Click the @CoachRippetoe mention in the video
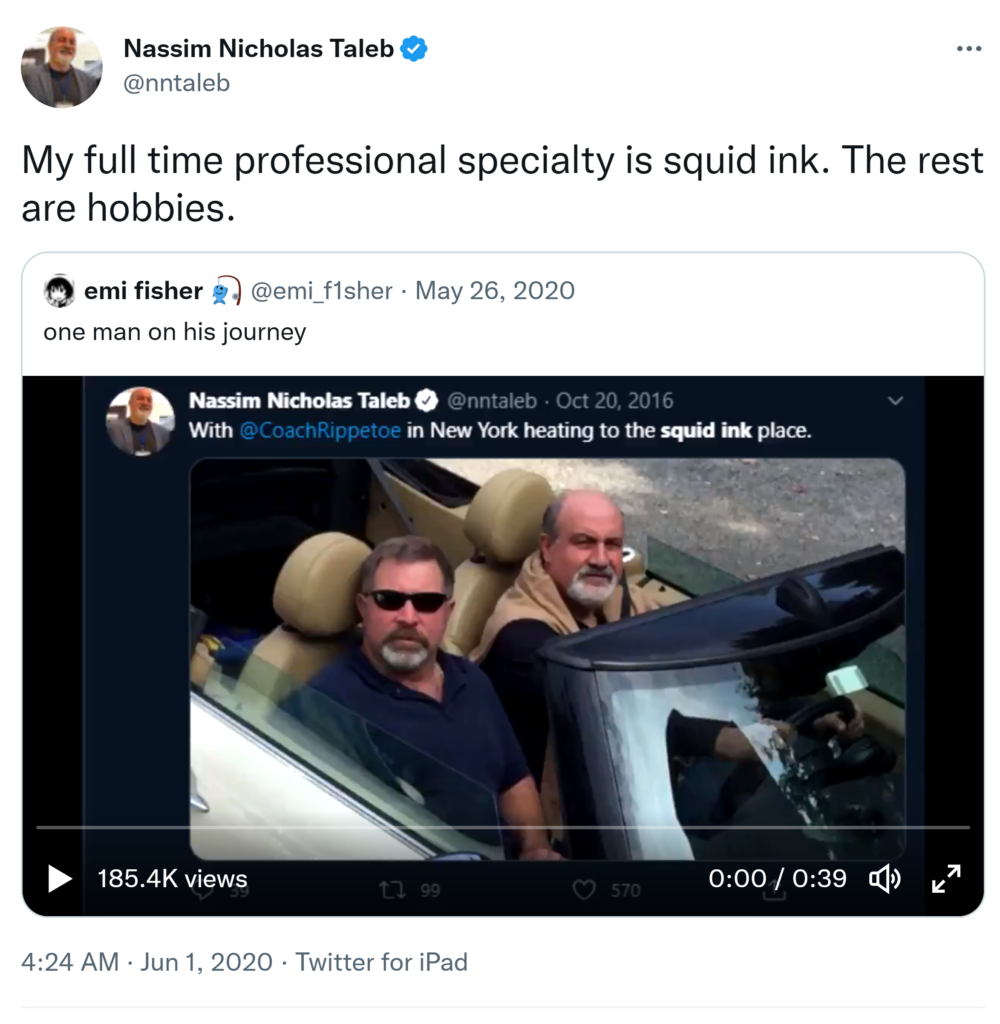The height and width of the screenshot is (1024, 1000). point(321,431)
